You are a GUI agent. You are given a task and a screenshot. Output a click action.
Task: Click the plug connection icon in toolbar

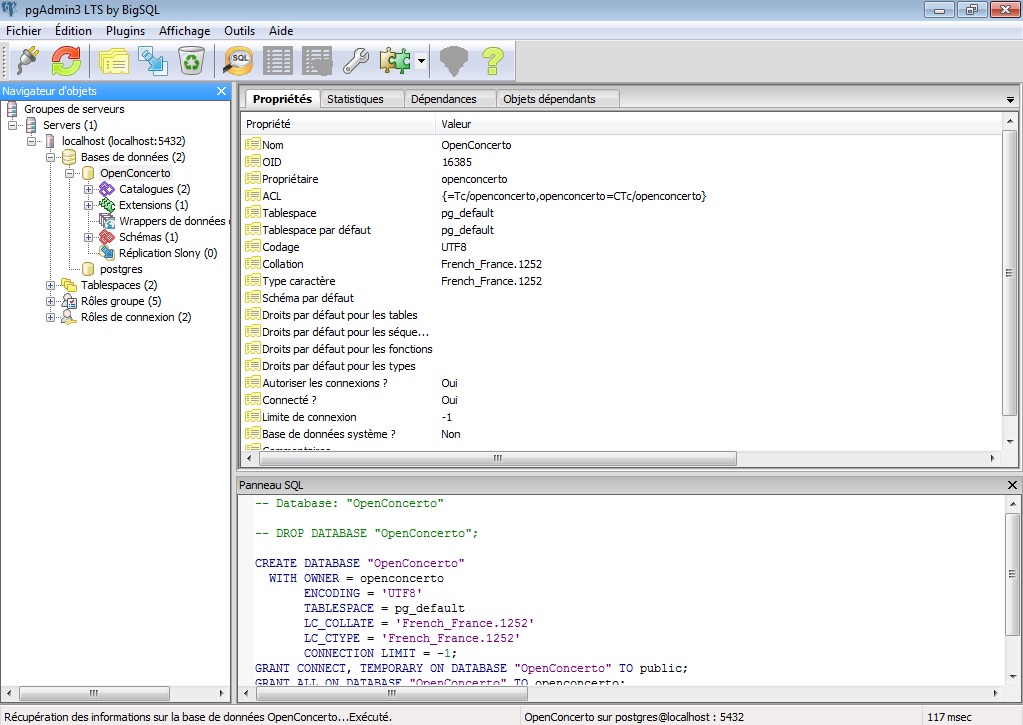[x=28, y=62]
